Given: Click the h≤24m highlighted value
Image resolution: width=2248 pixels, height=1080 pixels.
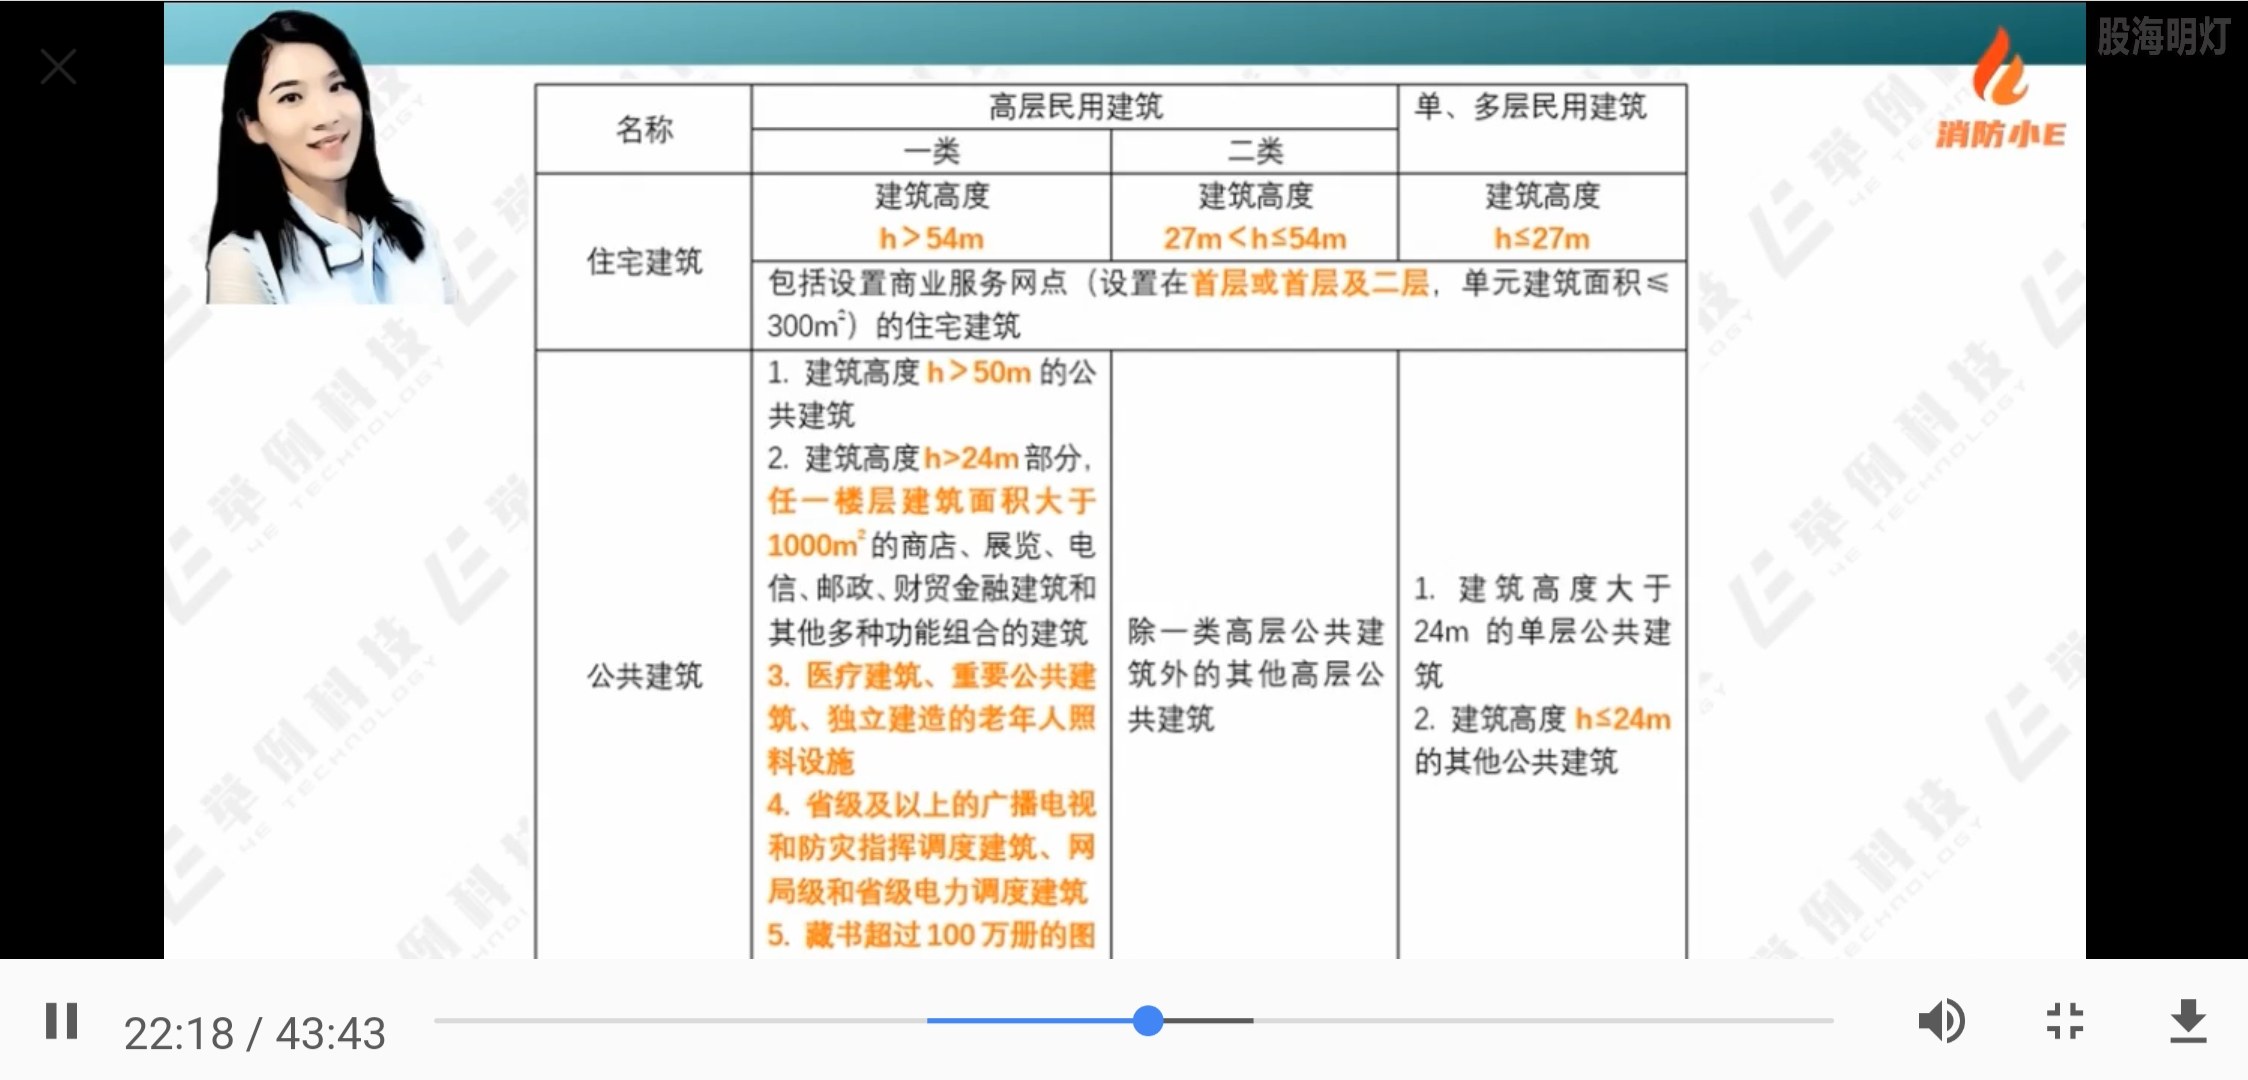Looking at the screenshot, I should coord(1623,719).
